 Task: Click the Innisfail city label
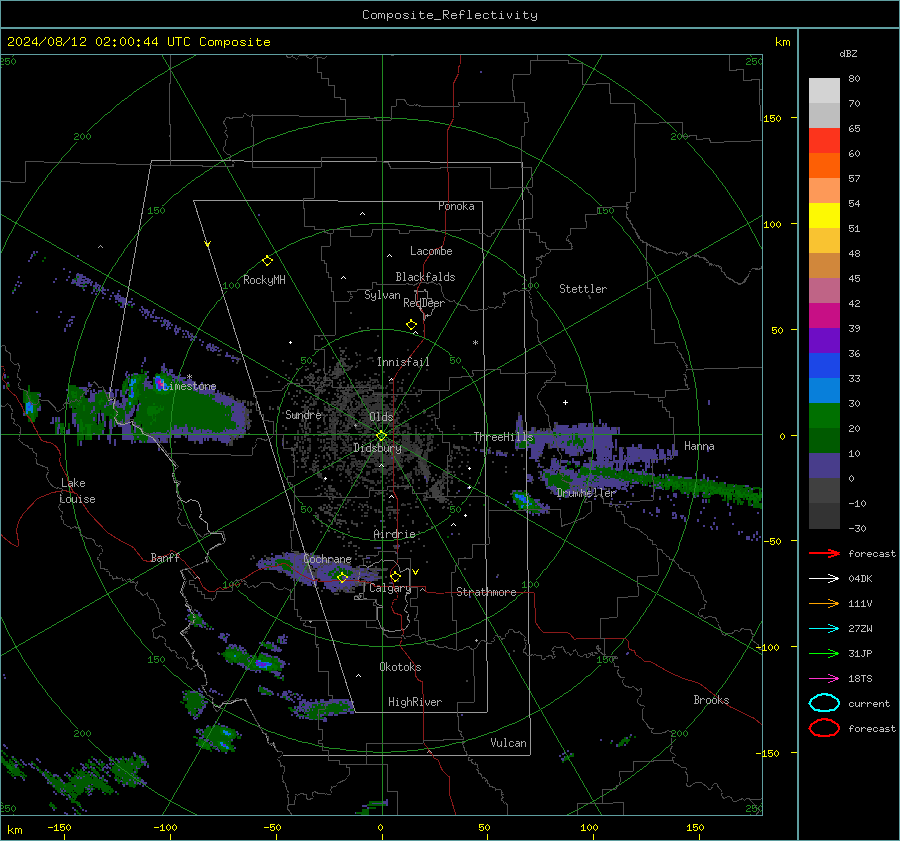[x=403, y=362]
